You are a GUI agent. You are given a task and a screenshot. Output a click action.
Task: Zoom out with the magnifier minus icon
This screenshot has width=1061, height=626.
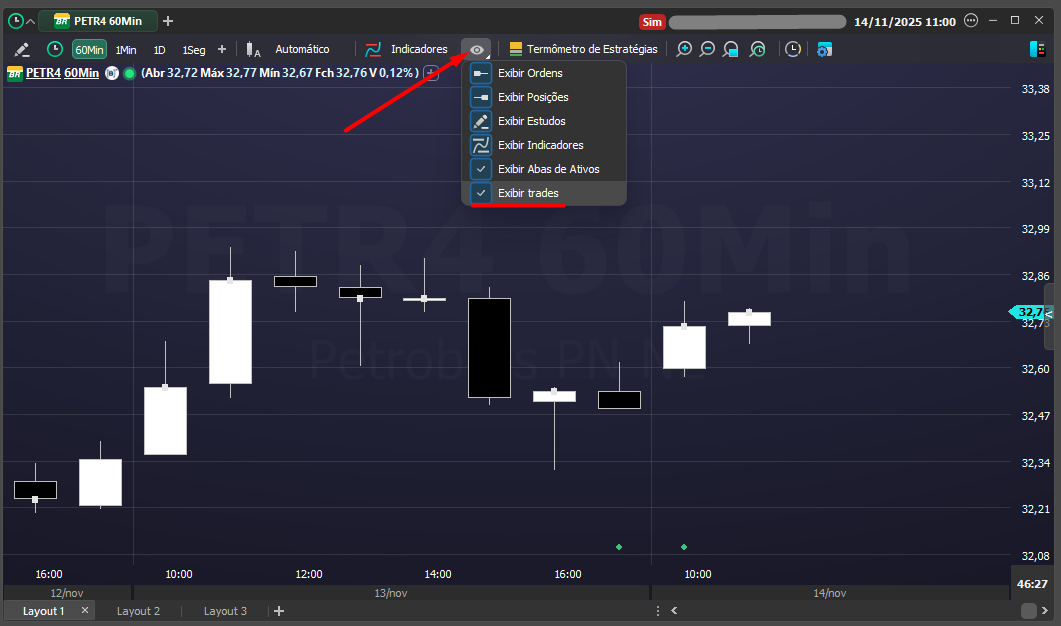pyautogui.click(x=707, y=49)
